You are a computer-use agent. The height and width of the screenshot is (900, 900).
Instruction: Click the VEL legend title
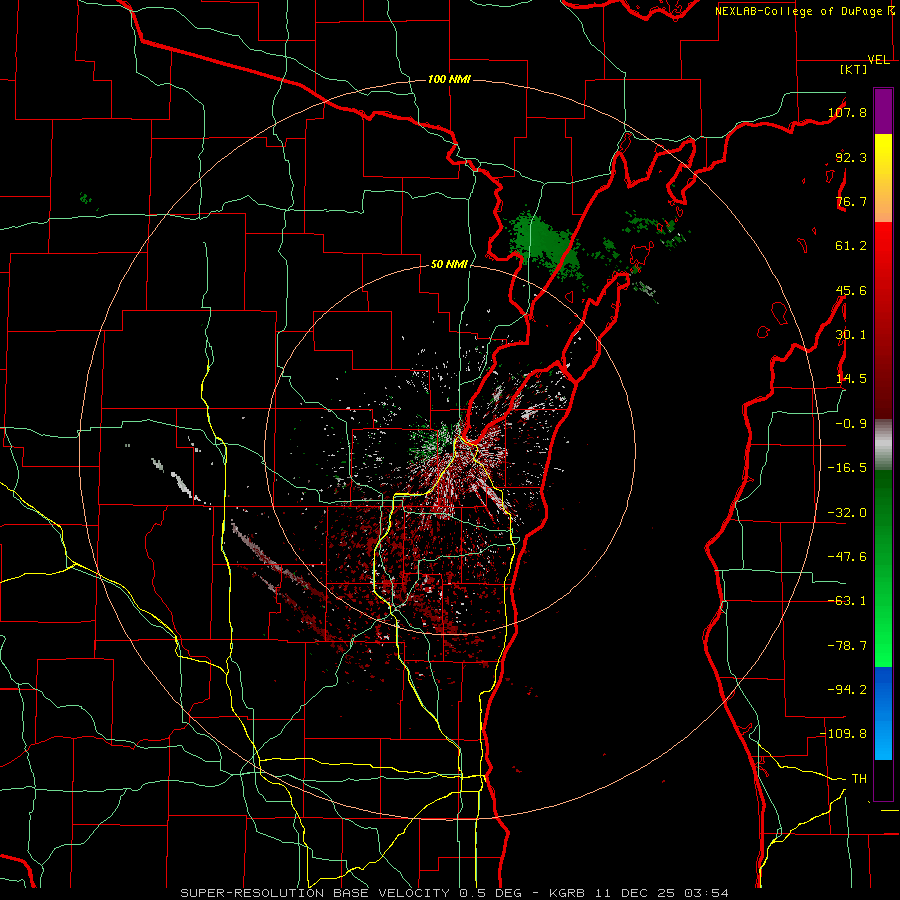point(878,60)
